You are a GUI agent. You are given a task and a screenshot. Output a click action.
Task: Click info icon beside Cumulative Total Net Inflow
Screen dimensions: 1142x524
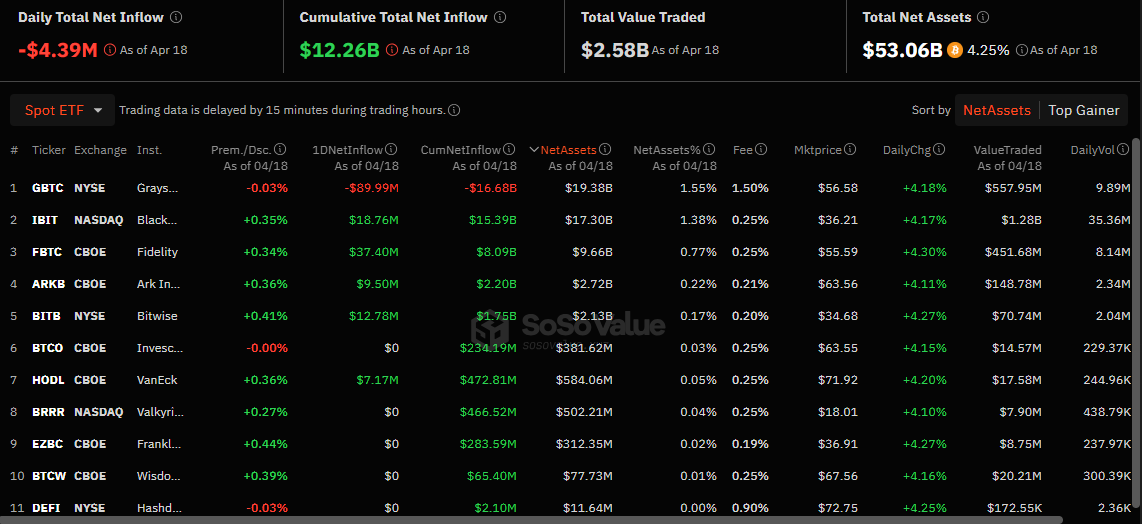coord(500,17)
